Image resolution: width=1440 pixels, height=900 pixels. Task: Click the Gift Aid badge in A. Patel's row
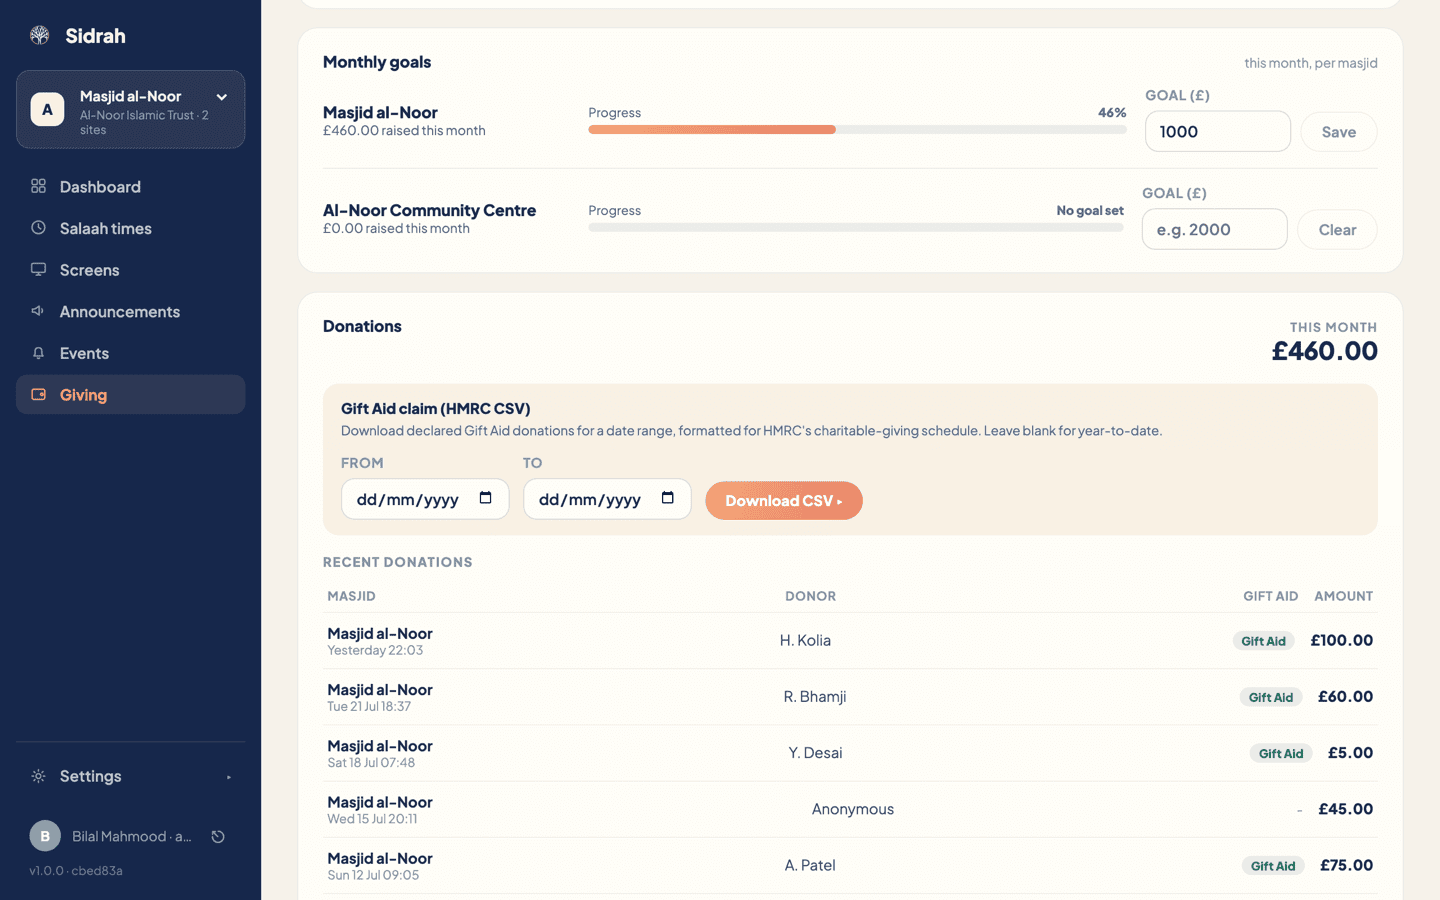point(1273,866)
